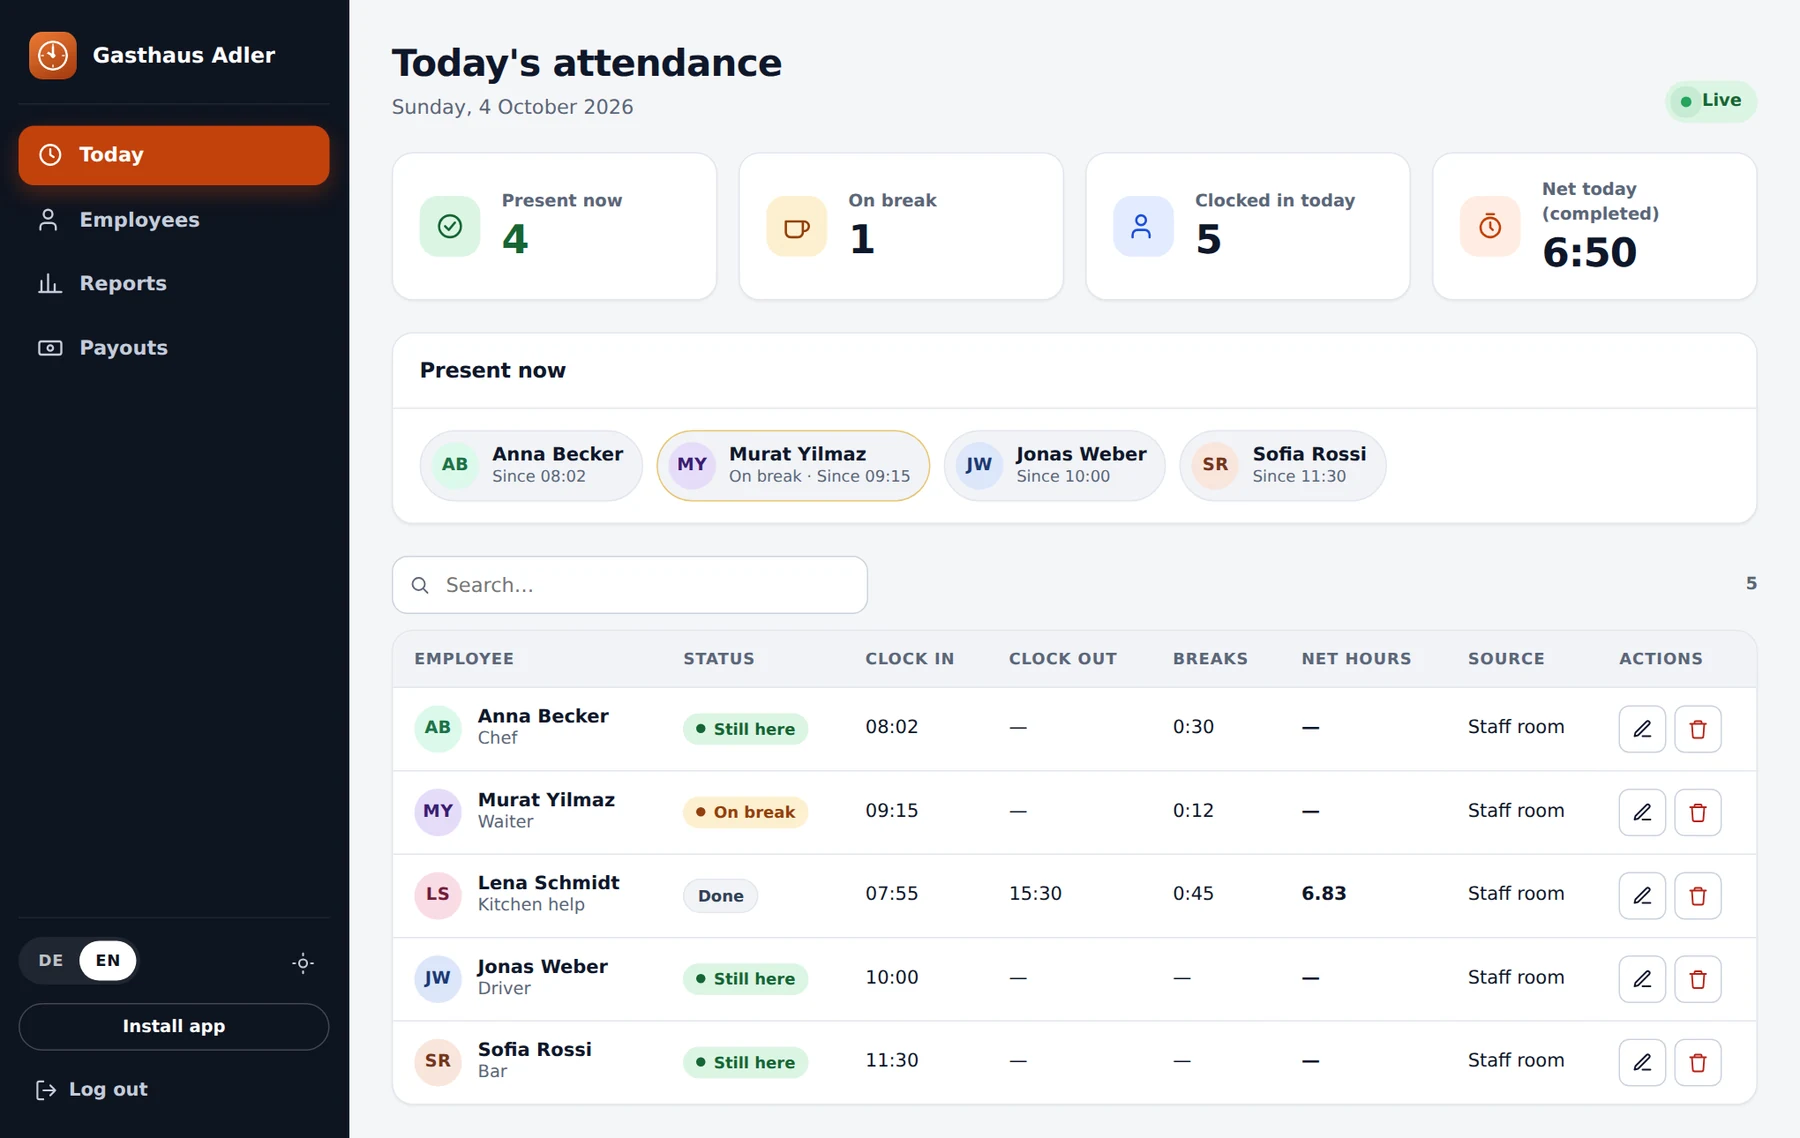Click Murat Yilmaz's On break status badge

[x=745, y=812]
